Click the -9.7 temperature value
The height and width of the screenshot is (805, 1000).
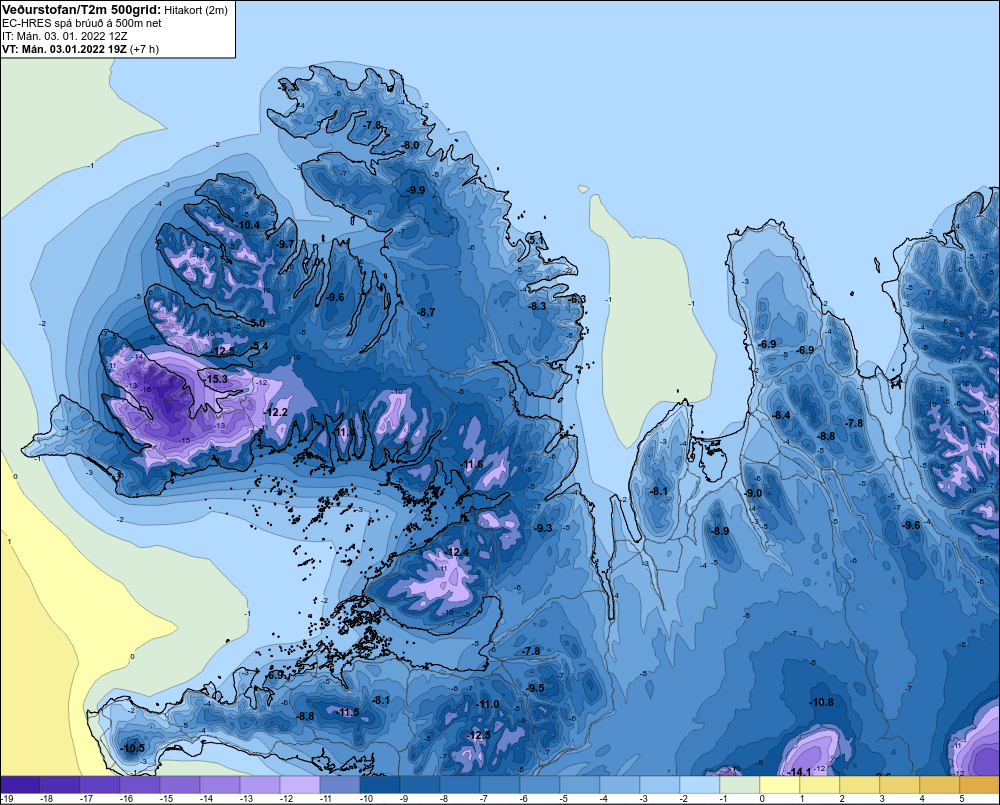(x=285, y=244)
